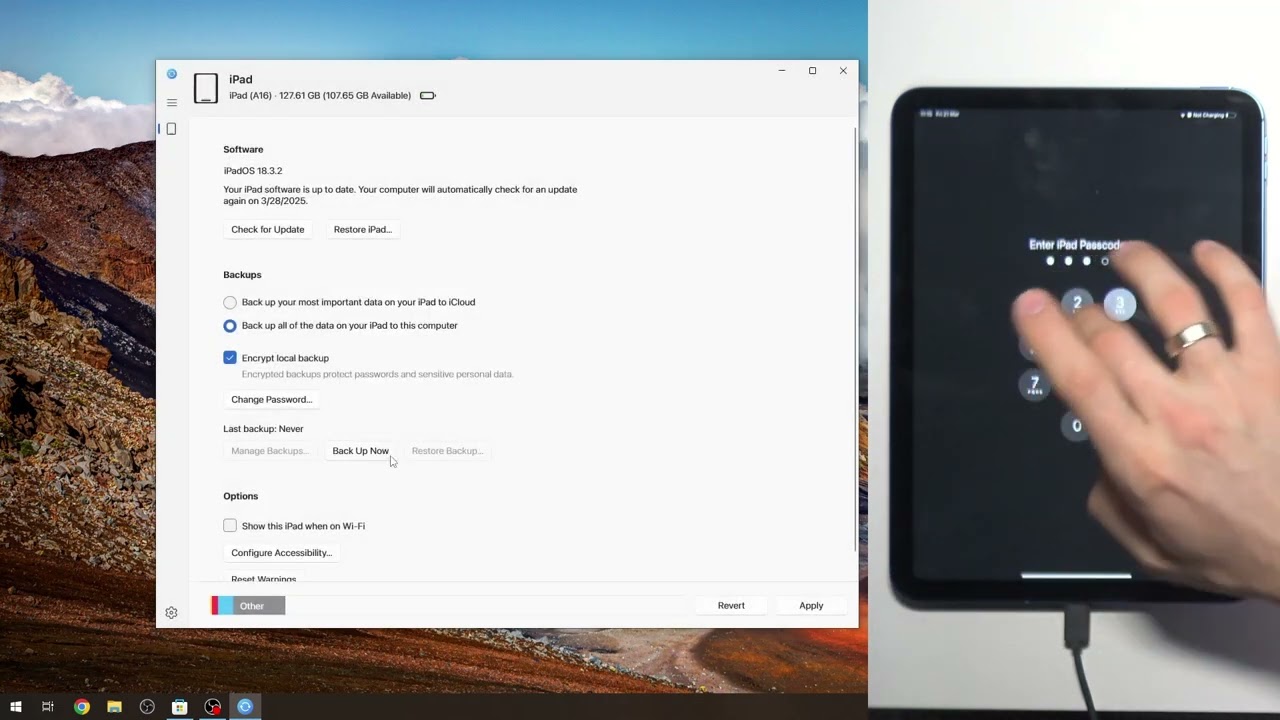The width and height of the screenshot is (1280, 720).
Task: Click the Revert button
Action: 731,606
